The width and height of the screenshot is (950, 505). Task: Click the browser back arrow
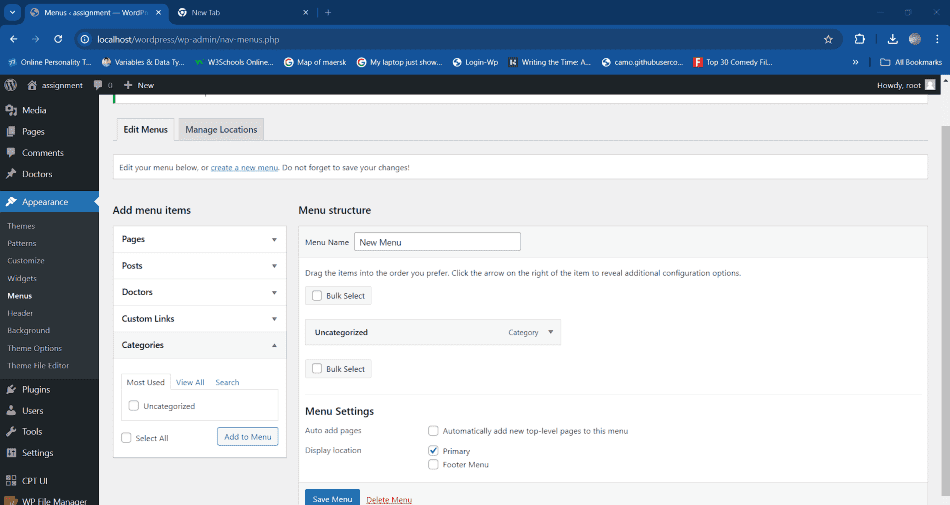(13, 39)
